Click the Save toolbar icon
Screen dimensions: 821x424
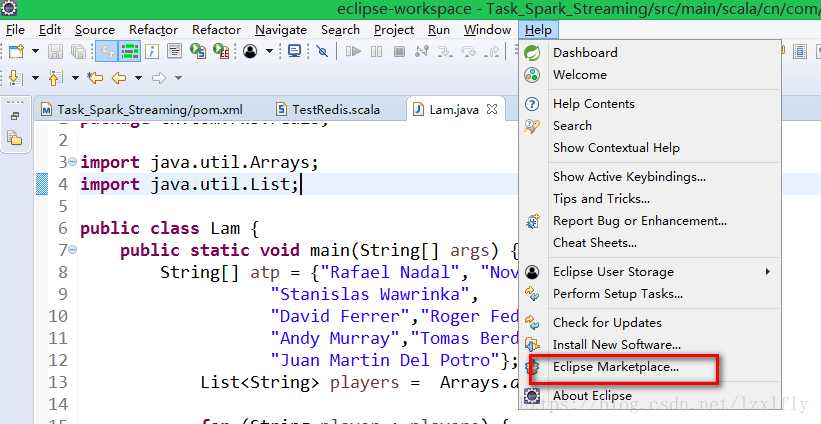click(56, 51)
